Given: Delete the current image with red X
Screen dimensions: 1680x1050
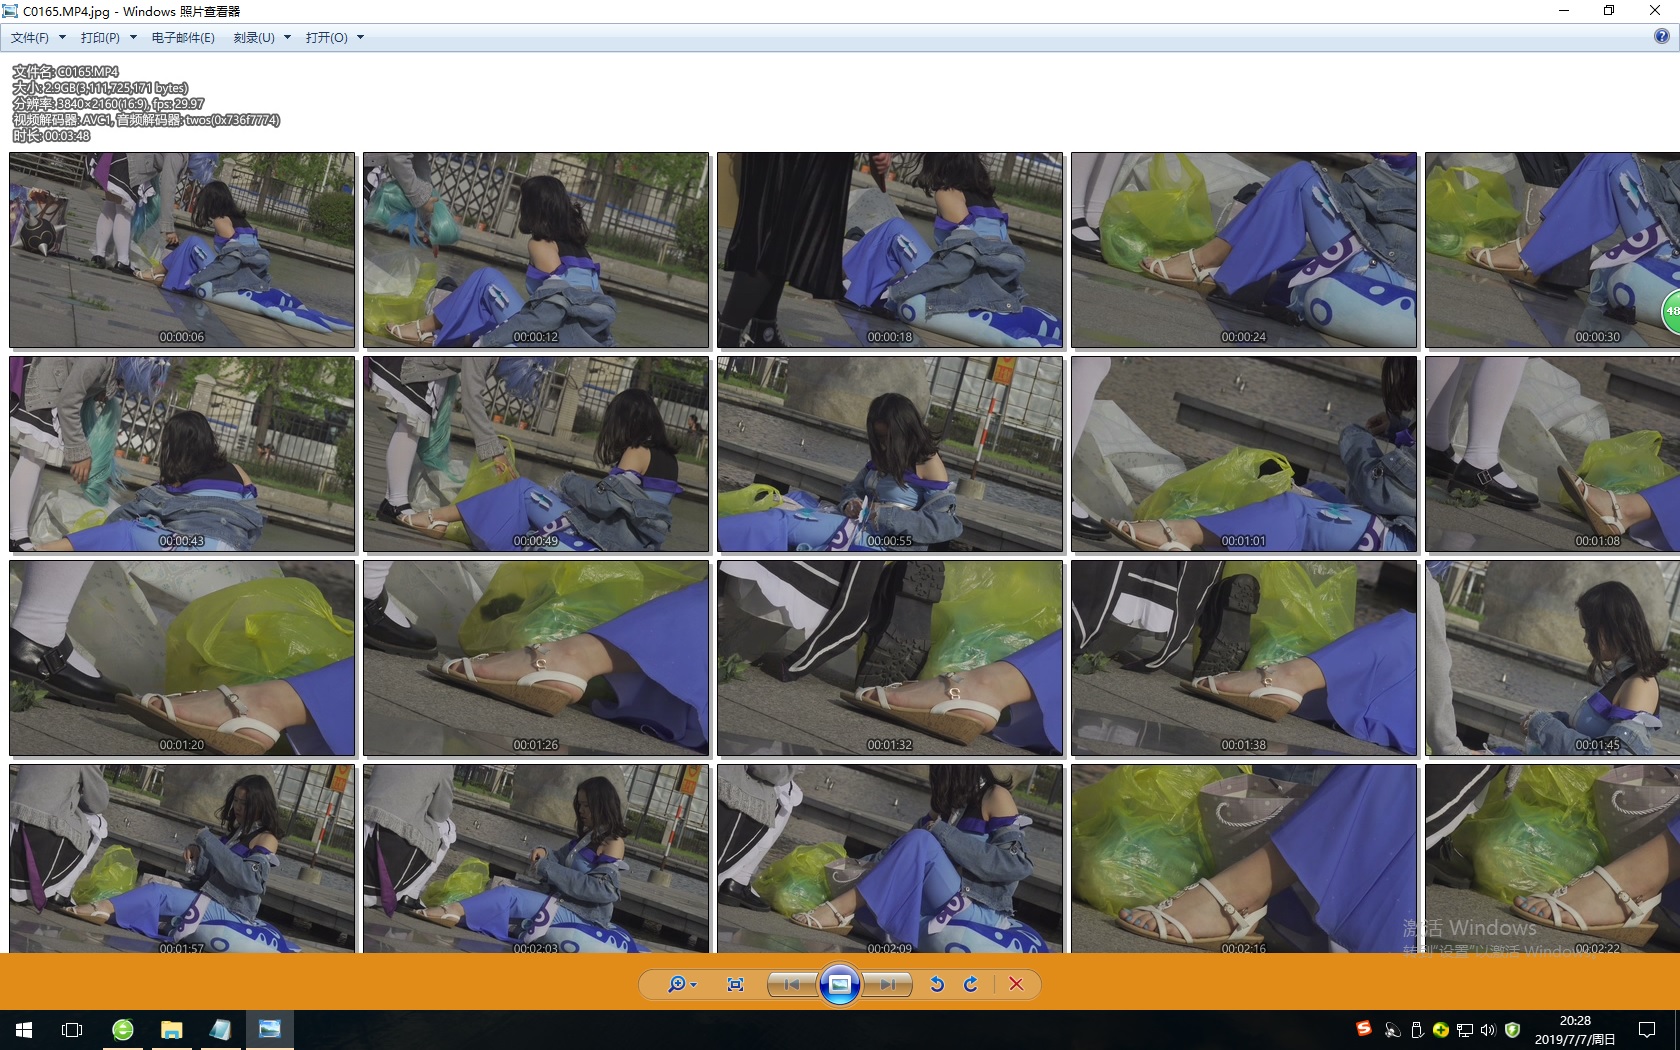Looking at the screenshot, I should (x=1016, y=984).
